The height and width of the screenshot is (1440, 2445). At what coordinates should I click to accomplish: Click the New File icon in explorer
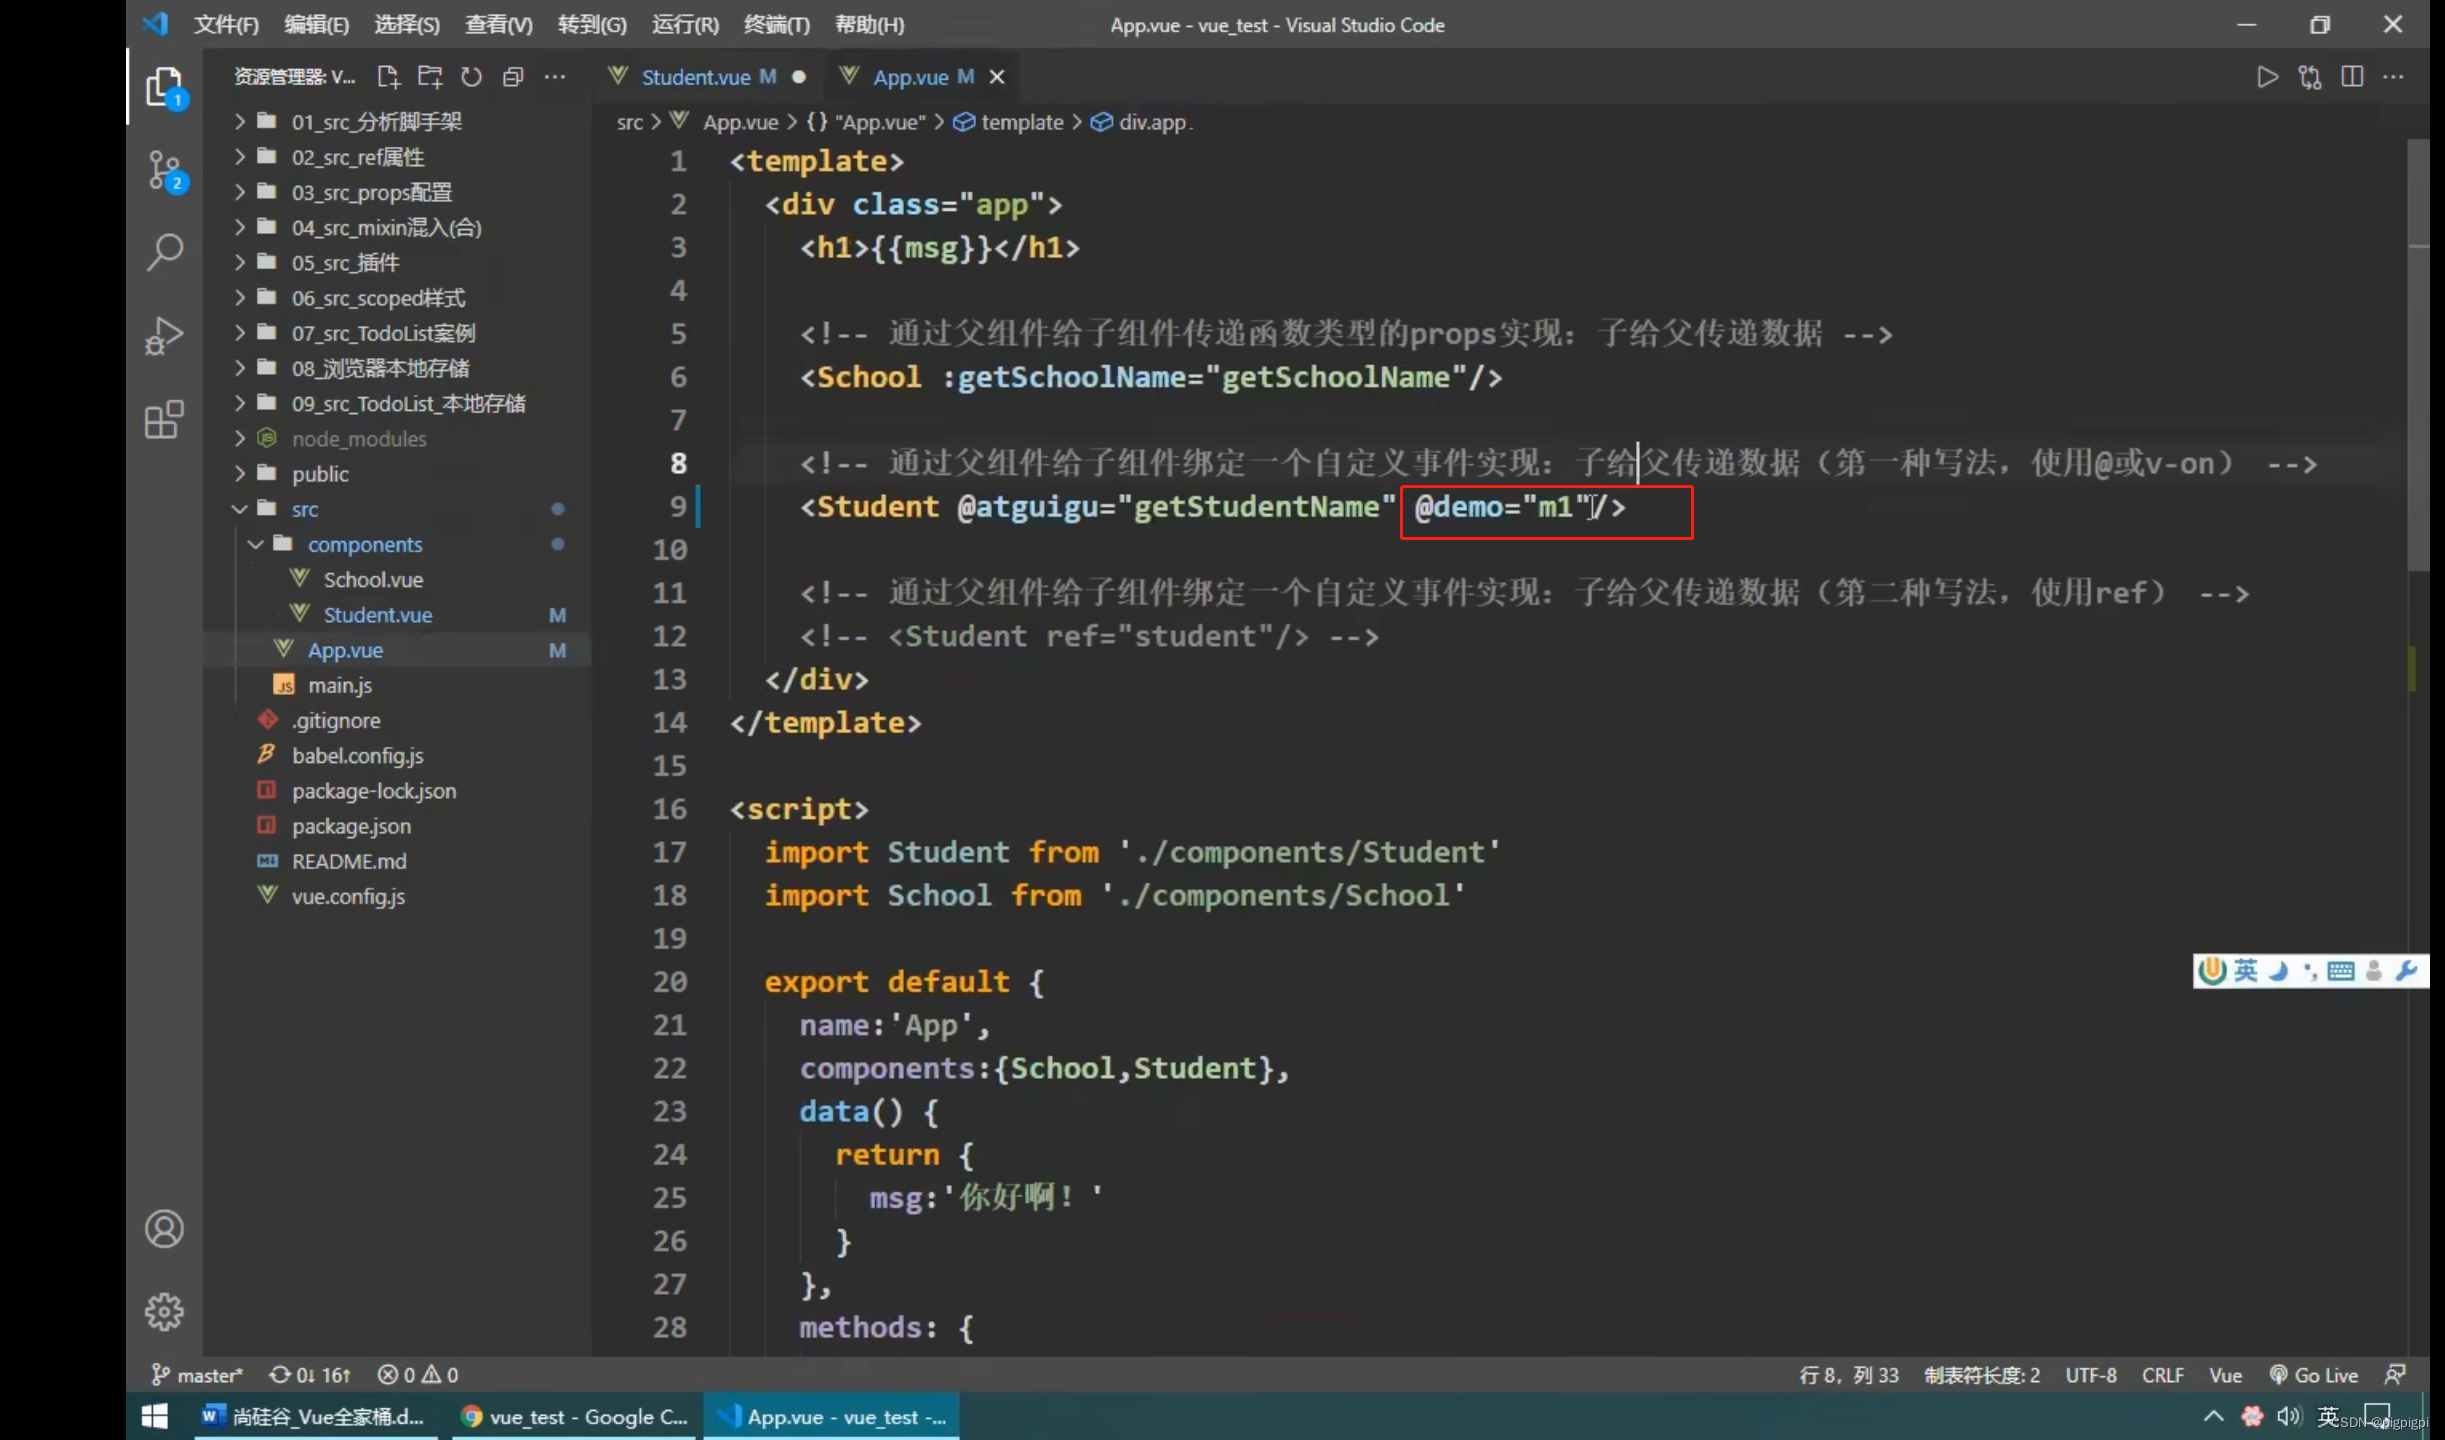coord(388,77)
